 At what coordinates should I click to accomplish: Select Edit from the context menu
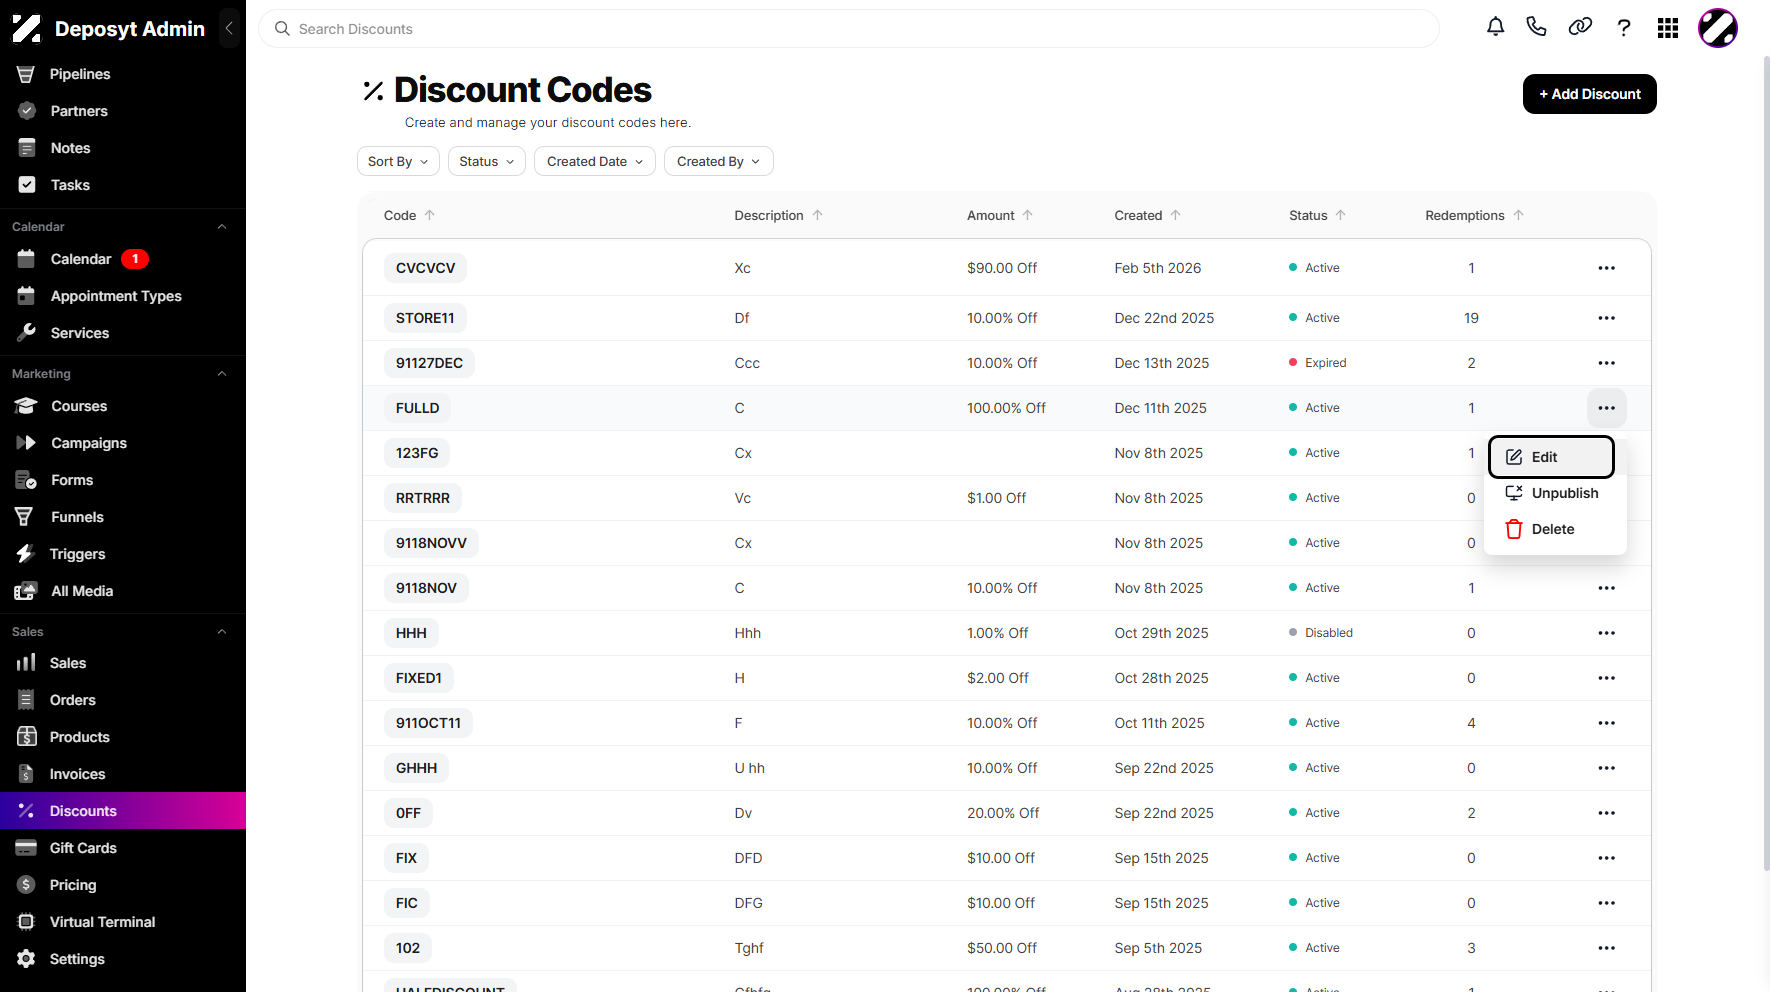(1551, 457)
